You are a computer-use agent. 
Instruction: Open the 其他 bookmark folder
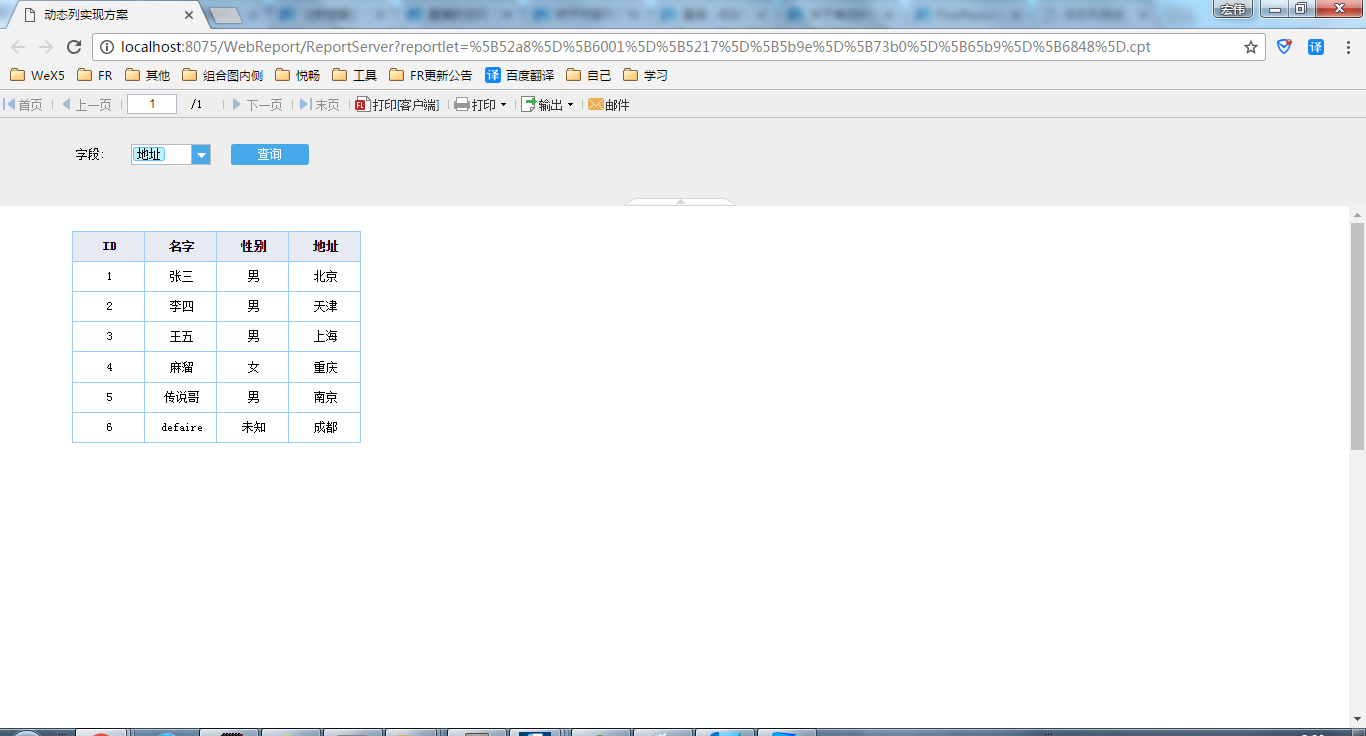(147, 75)
